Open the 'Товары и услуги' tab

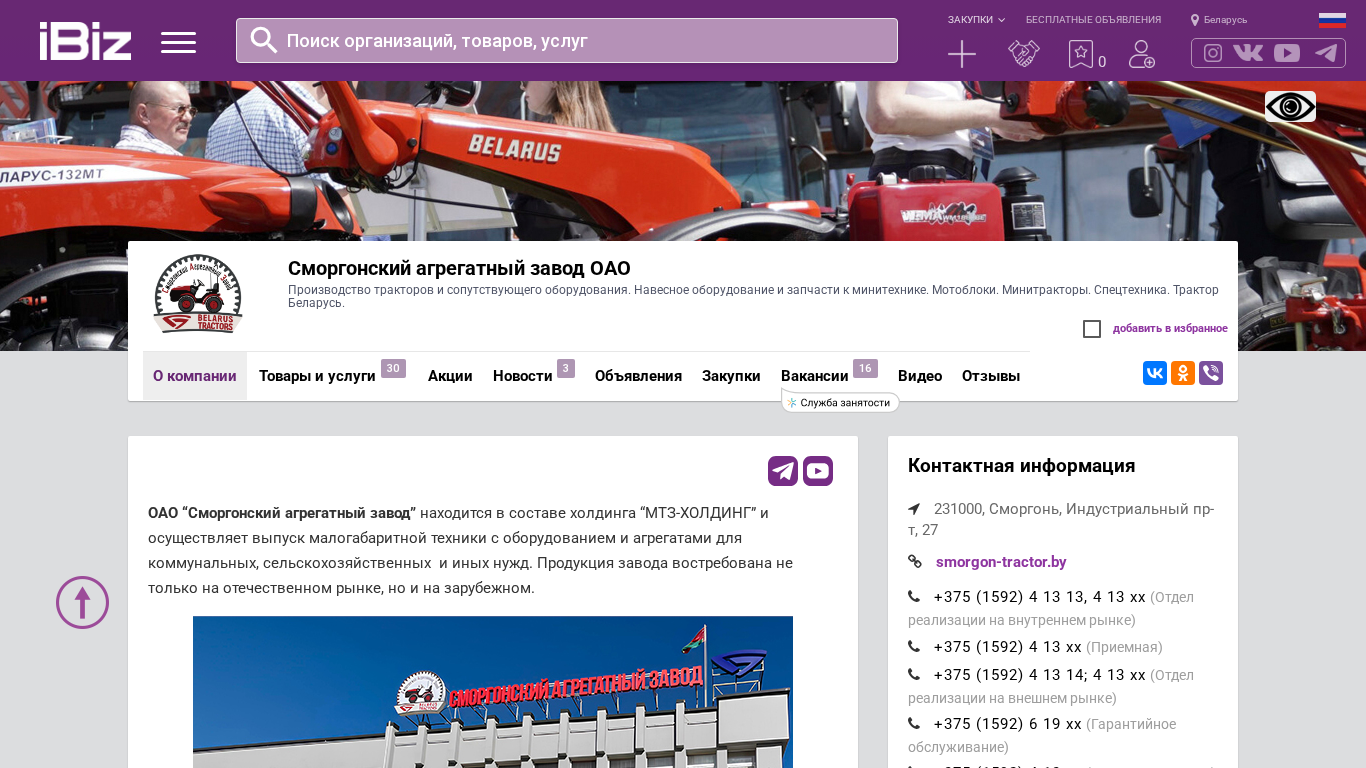317,376
